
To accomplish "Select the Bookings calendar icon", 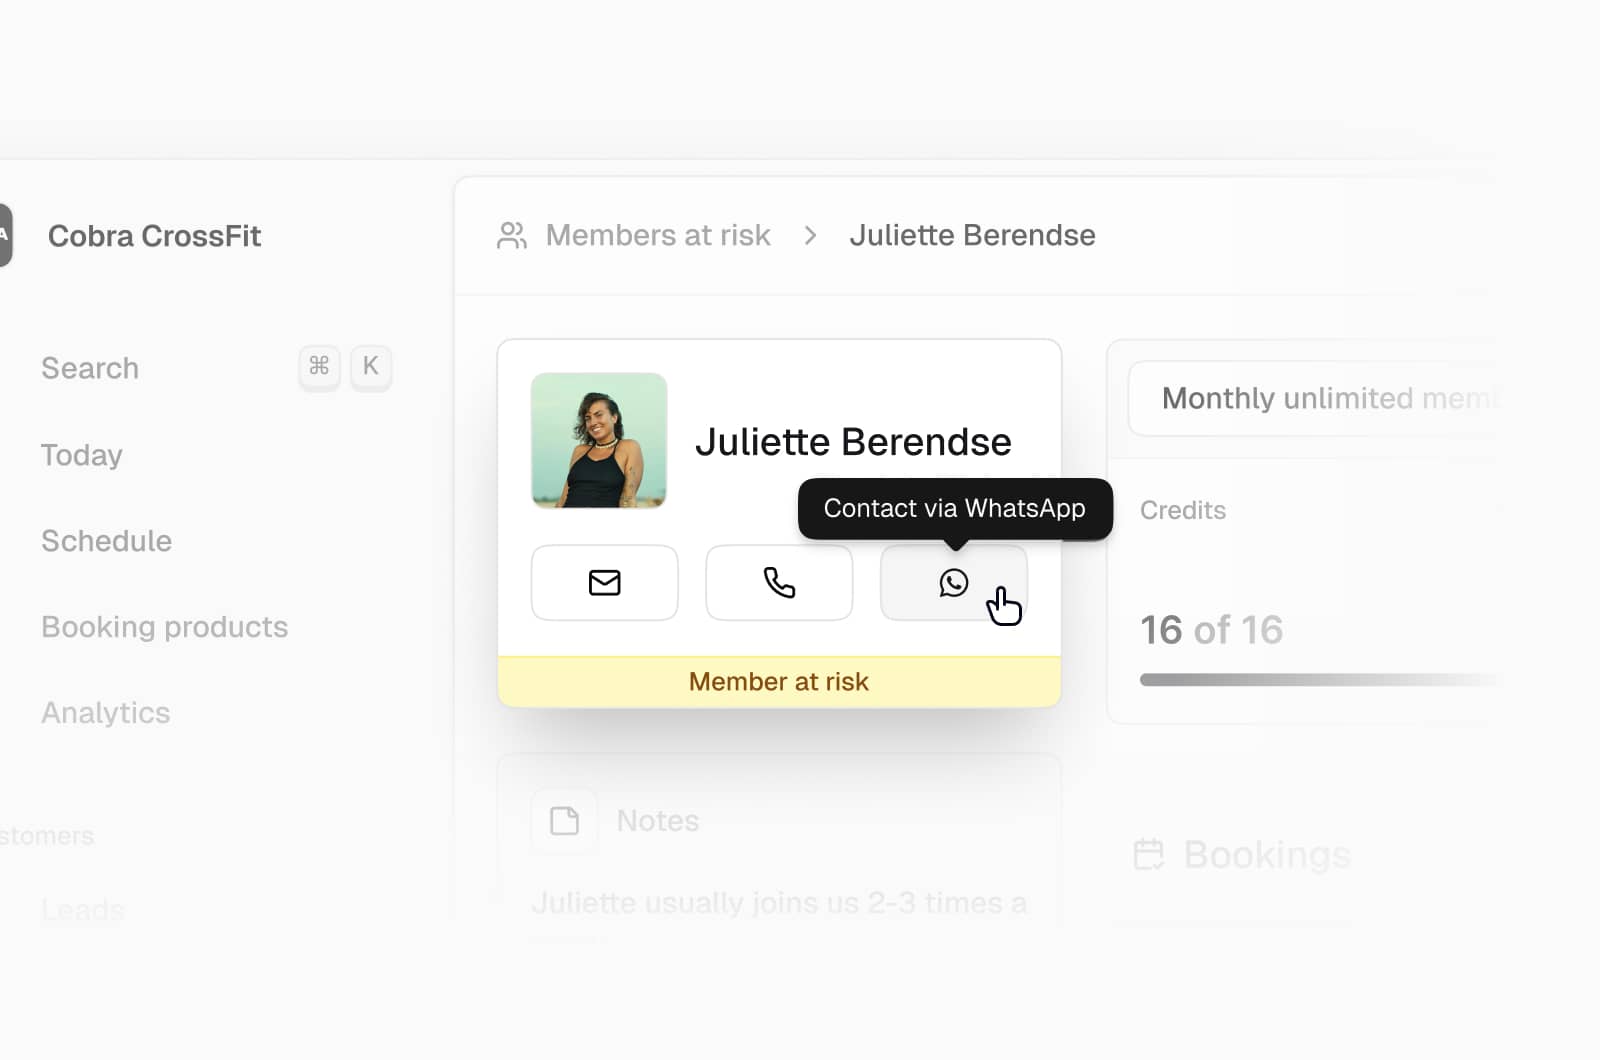I will (1148, 854).
